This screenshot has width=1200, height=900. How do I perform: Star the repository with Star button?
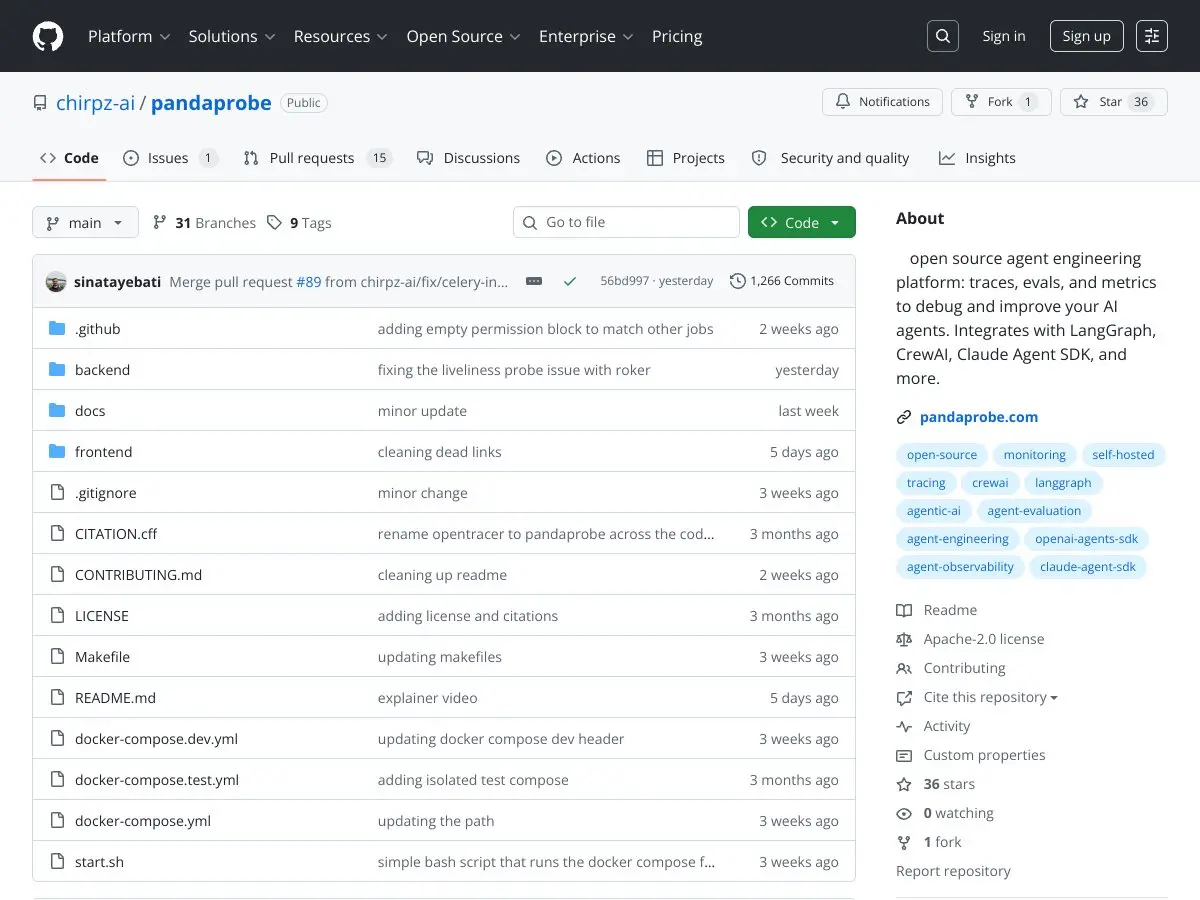[1114, 102]
